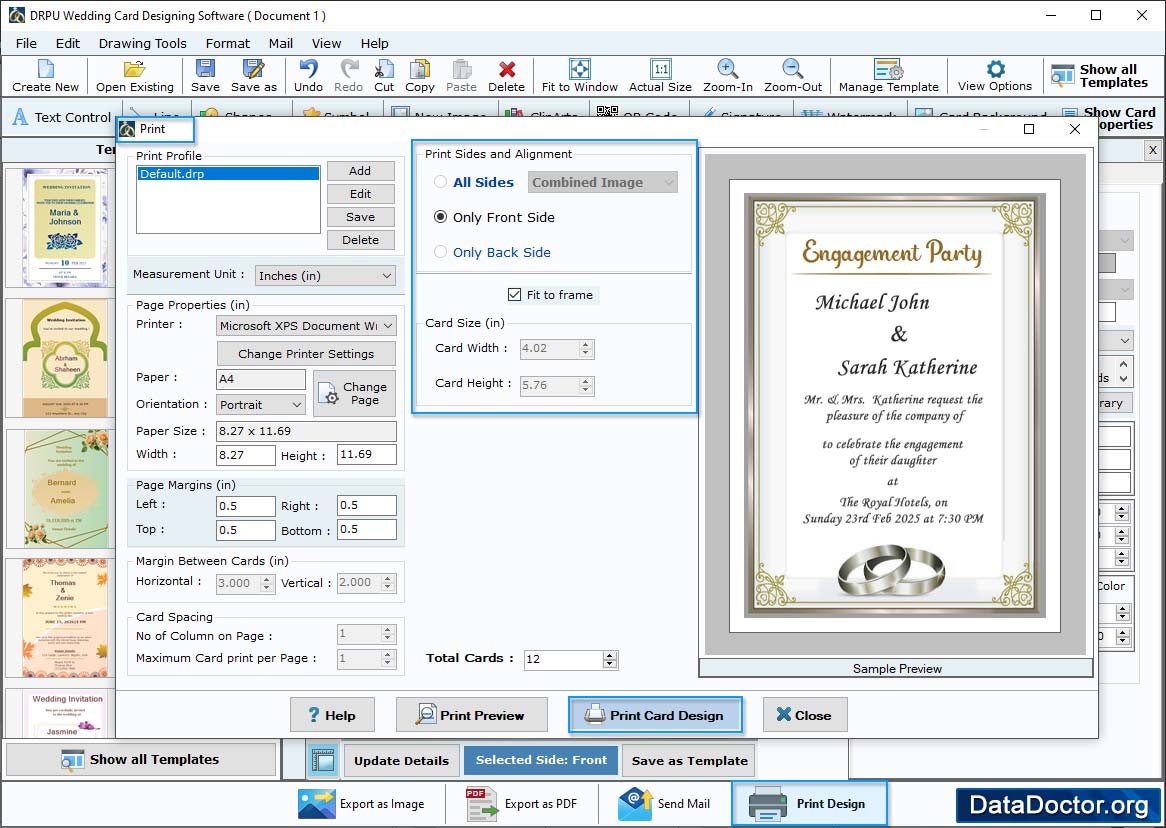The width and height of the screenshot is (1166, 828).
Task: Click the red Delete icon
Action: coord(506,76)
